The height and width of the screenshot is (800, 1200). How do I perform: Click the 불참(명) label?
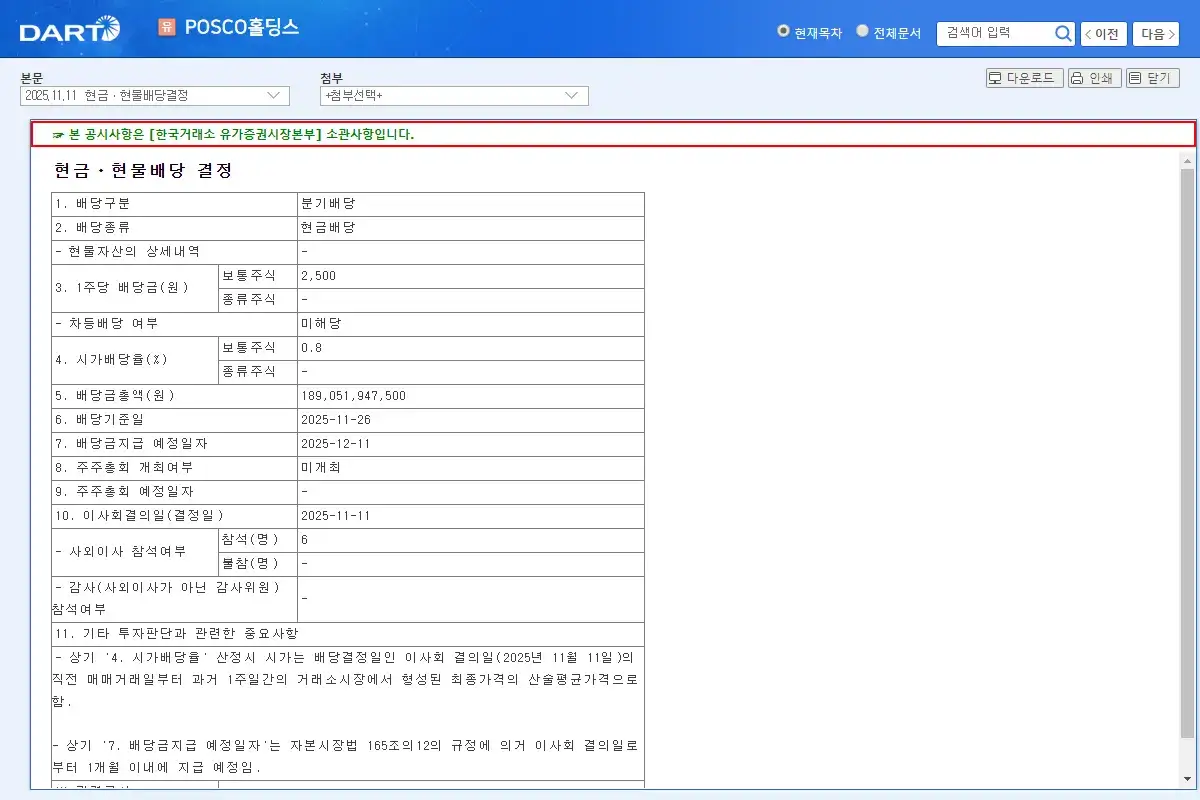coord(249,564)
